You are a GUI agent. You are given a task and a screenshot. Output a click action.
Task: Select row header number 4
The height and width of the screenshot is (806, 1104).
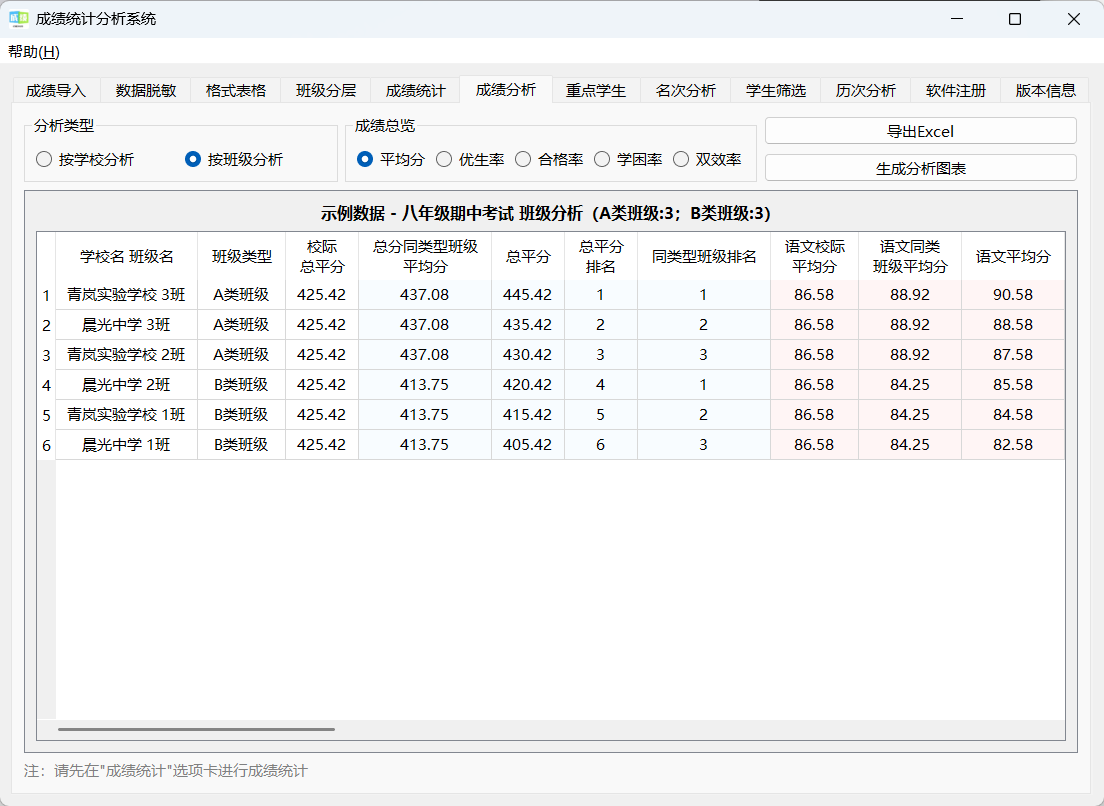(46, 385)
